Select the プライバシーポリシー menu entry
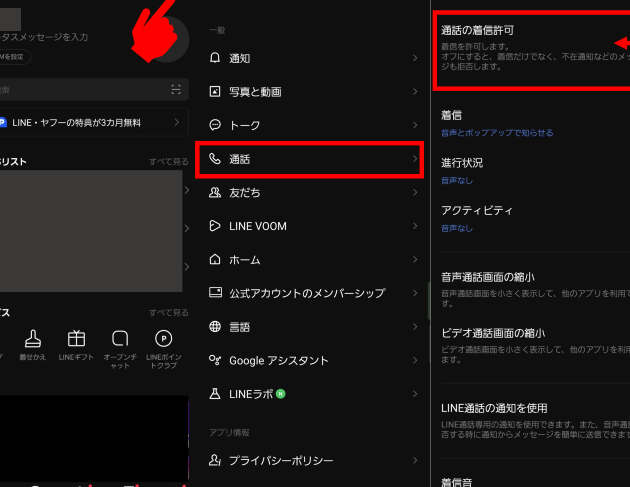 tap(281, 460)
